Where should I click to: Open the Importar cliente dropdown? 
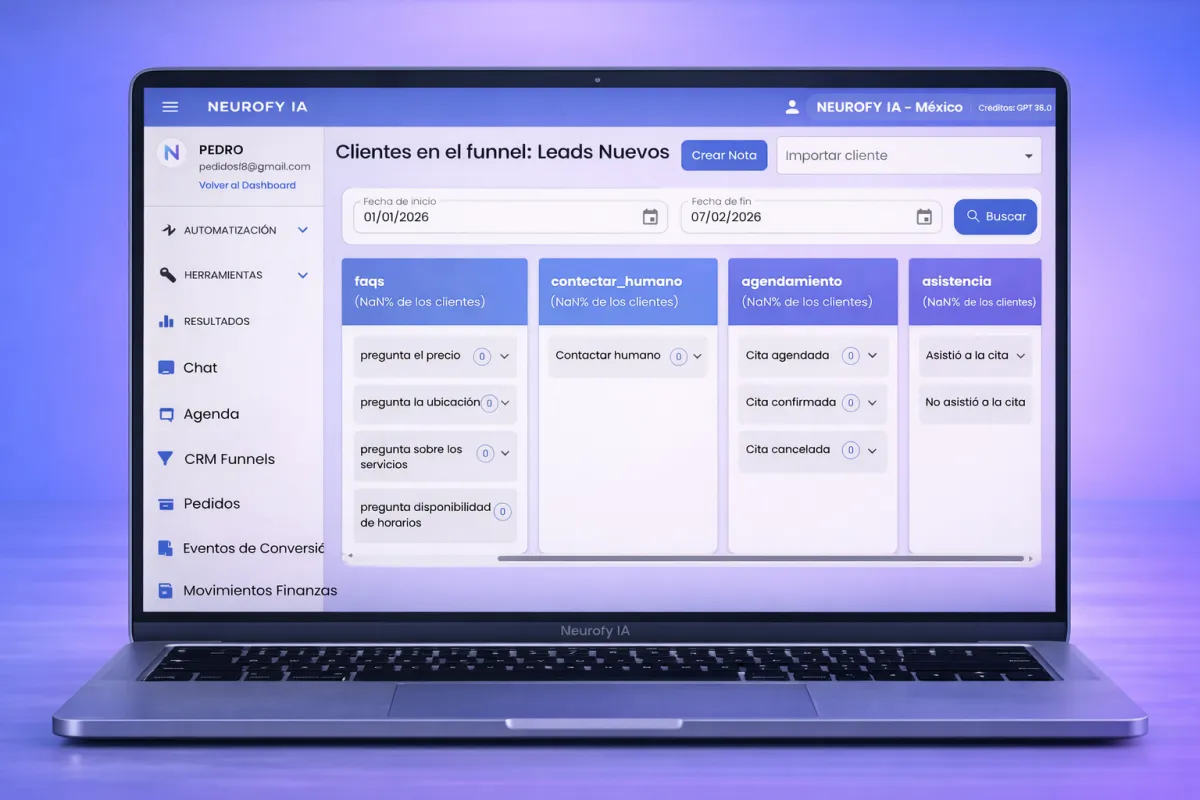[x=909, y=156]
